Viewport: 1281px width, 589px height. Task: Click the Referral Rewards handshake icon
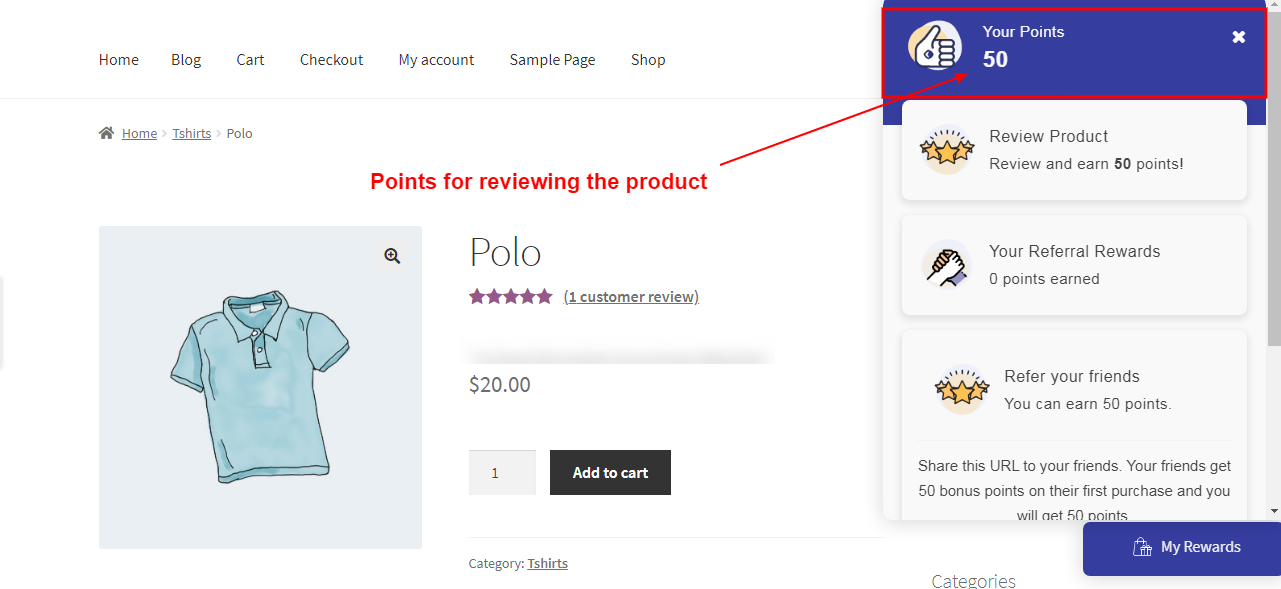point(946,265)
